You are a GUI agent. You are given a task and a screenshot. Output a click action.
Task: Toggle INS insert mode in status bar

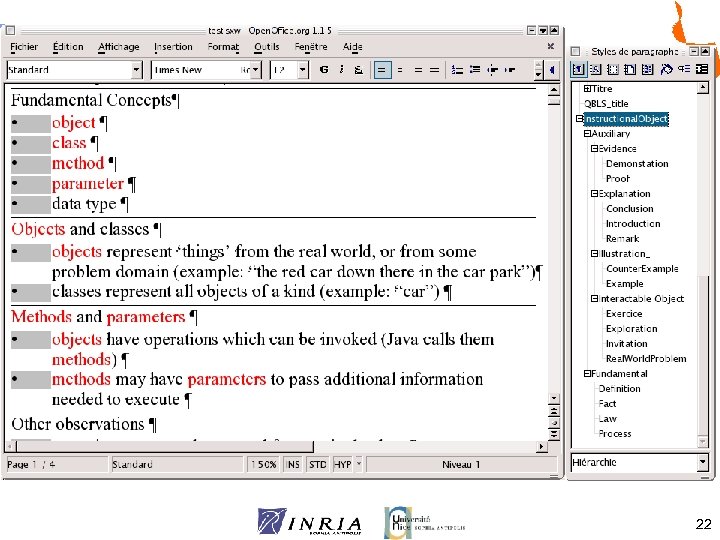pos(293,464)
